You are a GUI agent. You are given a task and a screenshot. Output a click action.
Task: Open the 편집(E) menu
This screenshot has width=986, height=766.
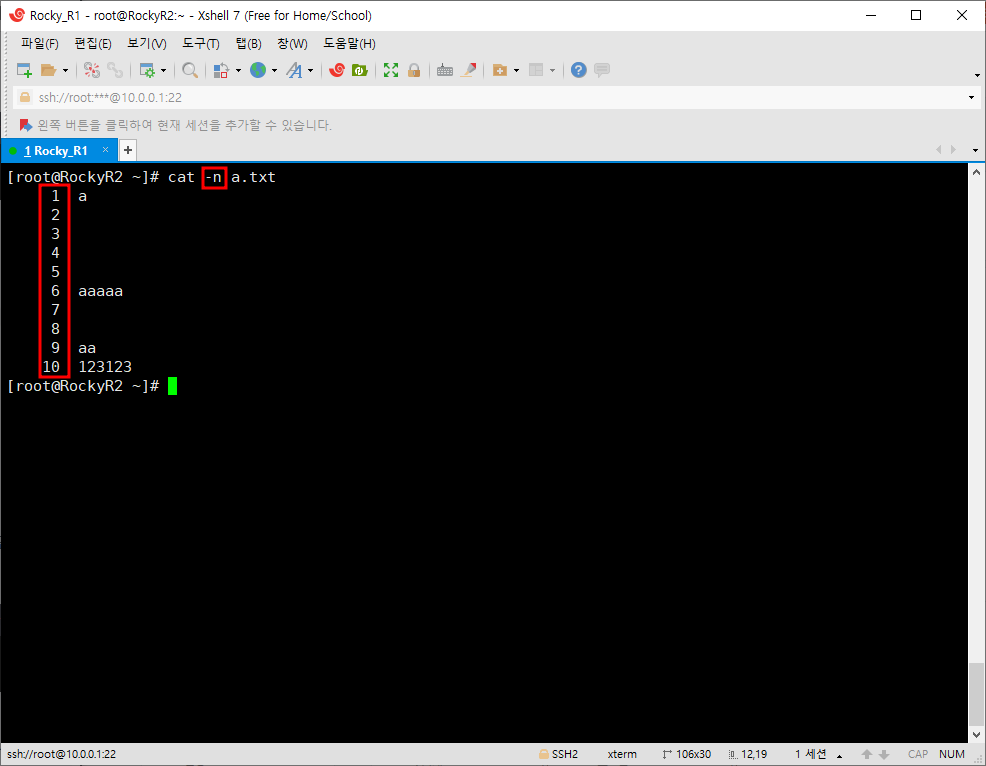tap(93, 44)
